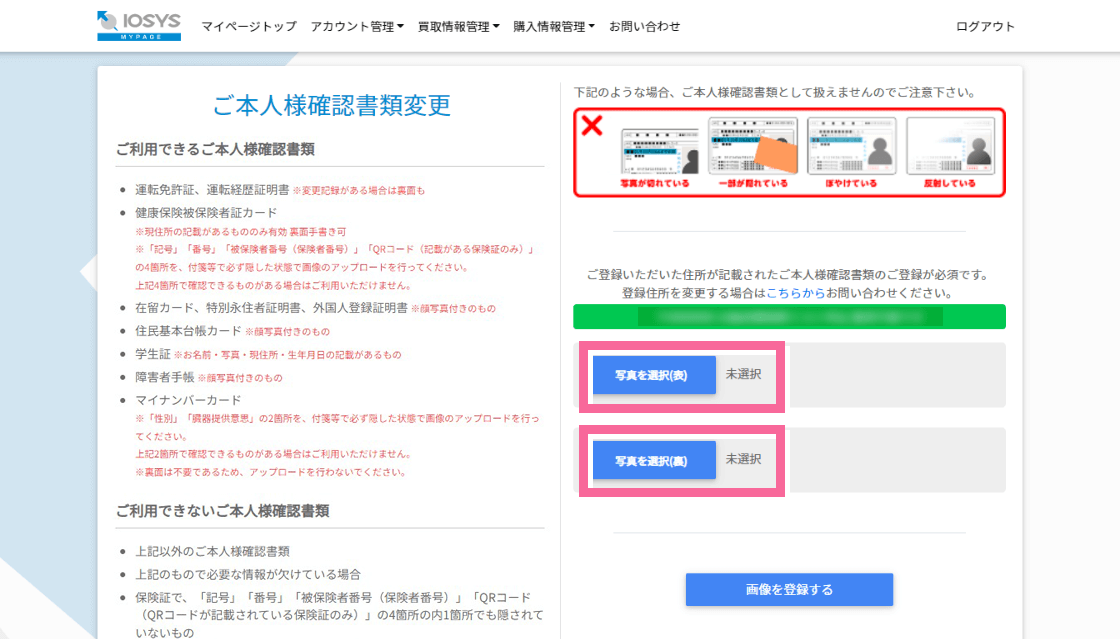Click the green registered address bar
1120x639 pixels.
(x=789, y=317)
